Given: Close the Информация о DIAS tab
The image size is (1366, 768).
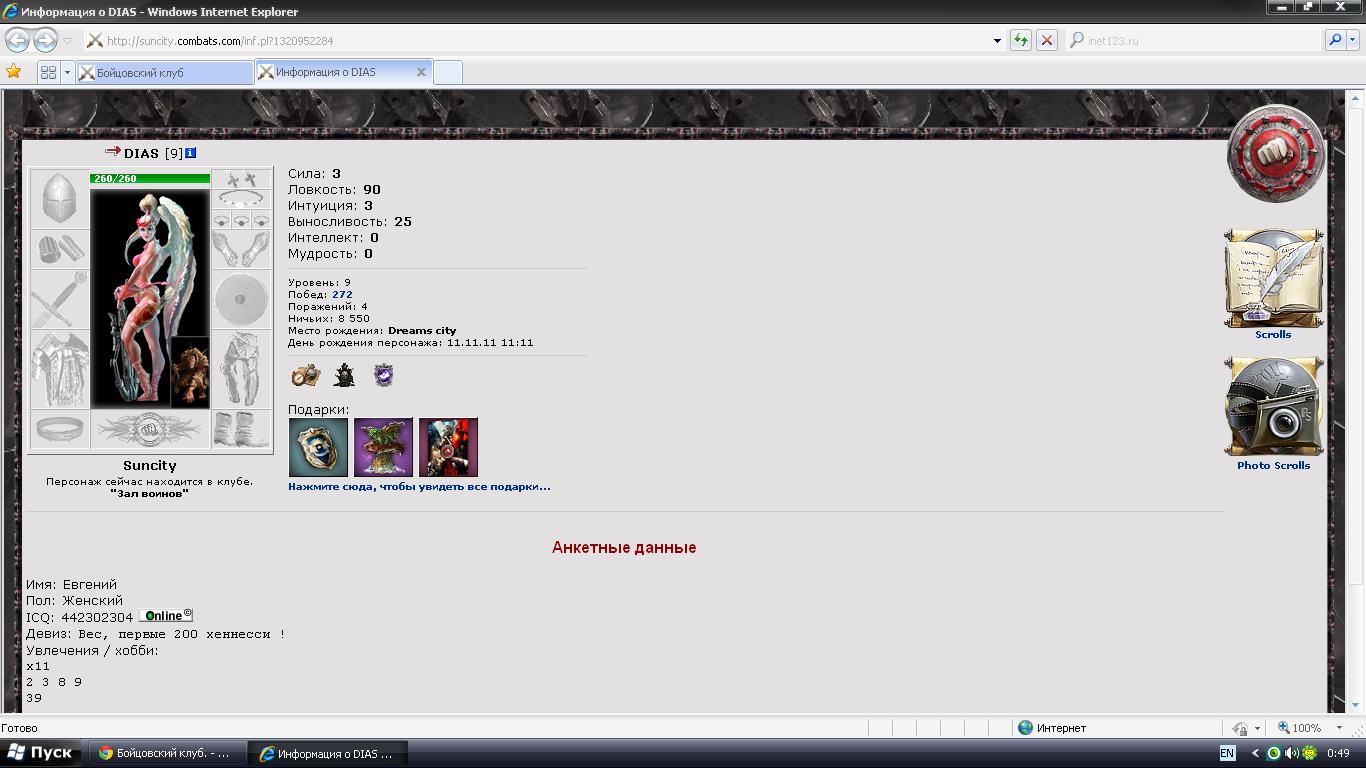Looking at the screenshot, I should (421, 72).
